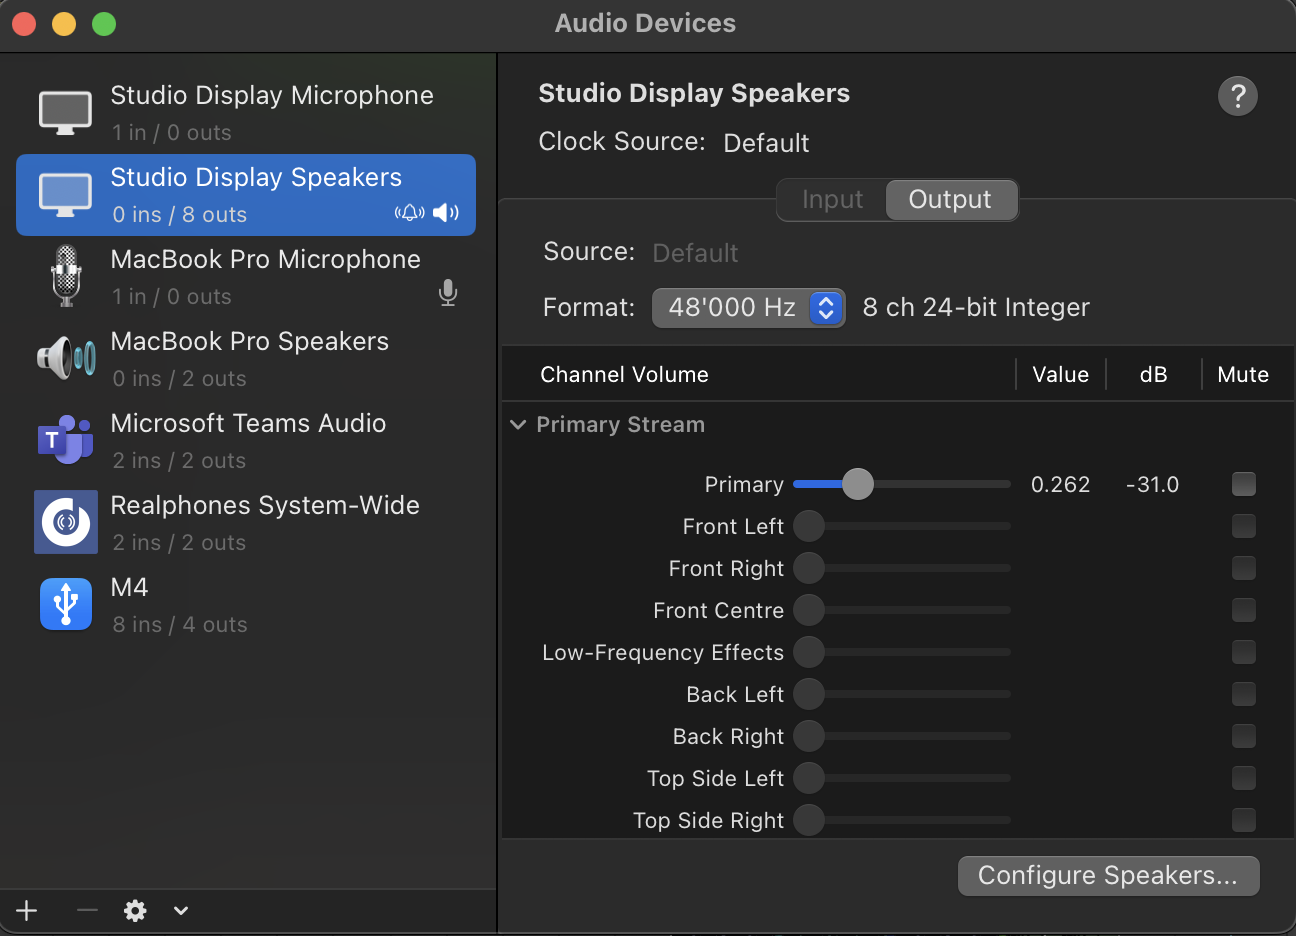Image resolution: width=1296 pixels, height=936 pixels.
Task: Click the Value column header
Action: [1060, 375]
